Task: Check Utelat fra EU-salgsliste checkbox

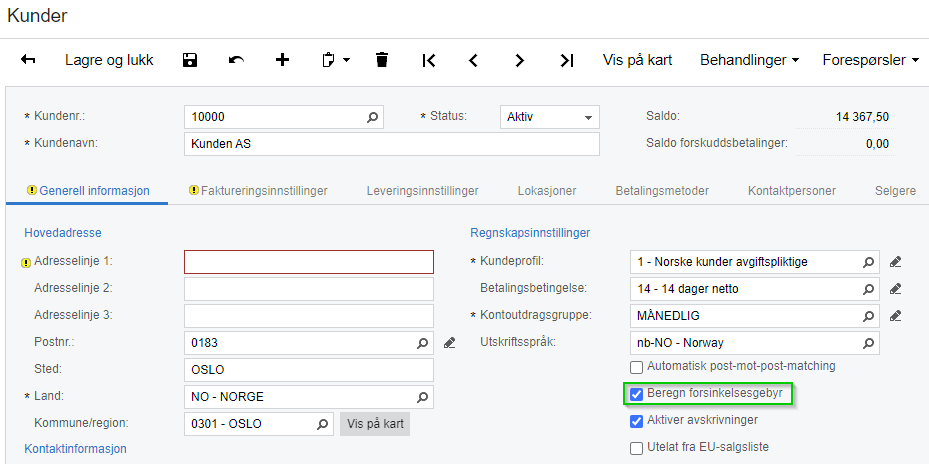Action: [636, 448]
